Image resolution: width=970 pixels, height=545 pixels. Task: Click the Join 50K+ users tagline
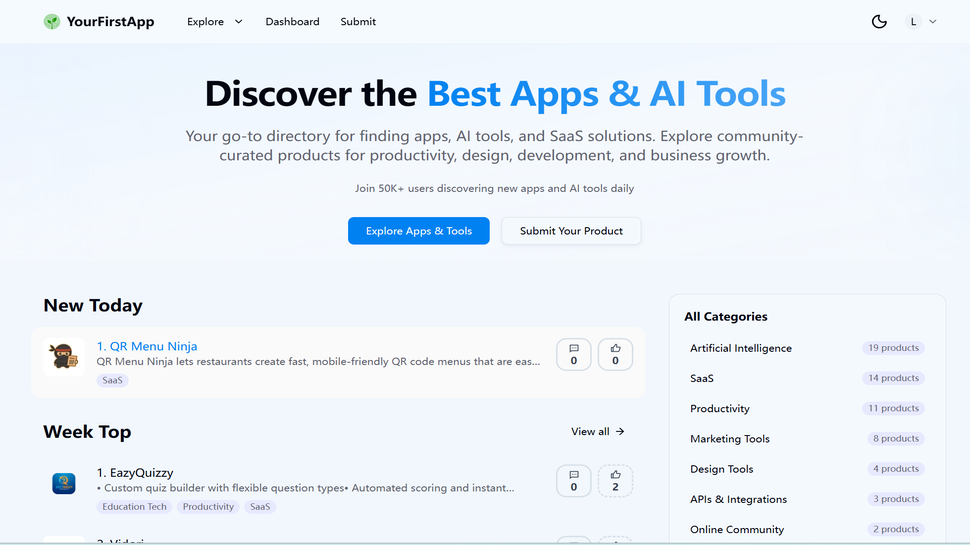click(x=494, y=189)
